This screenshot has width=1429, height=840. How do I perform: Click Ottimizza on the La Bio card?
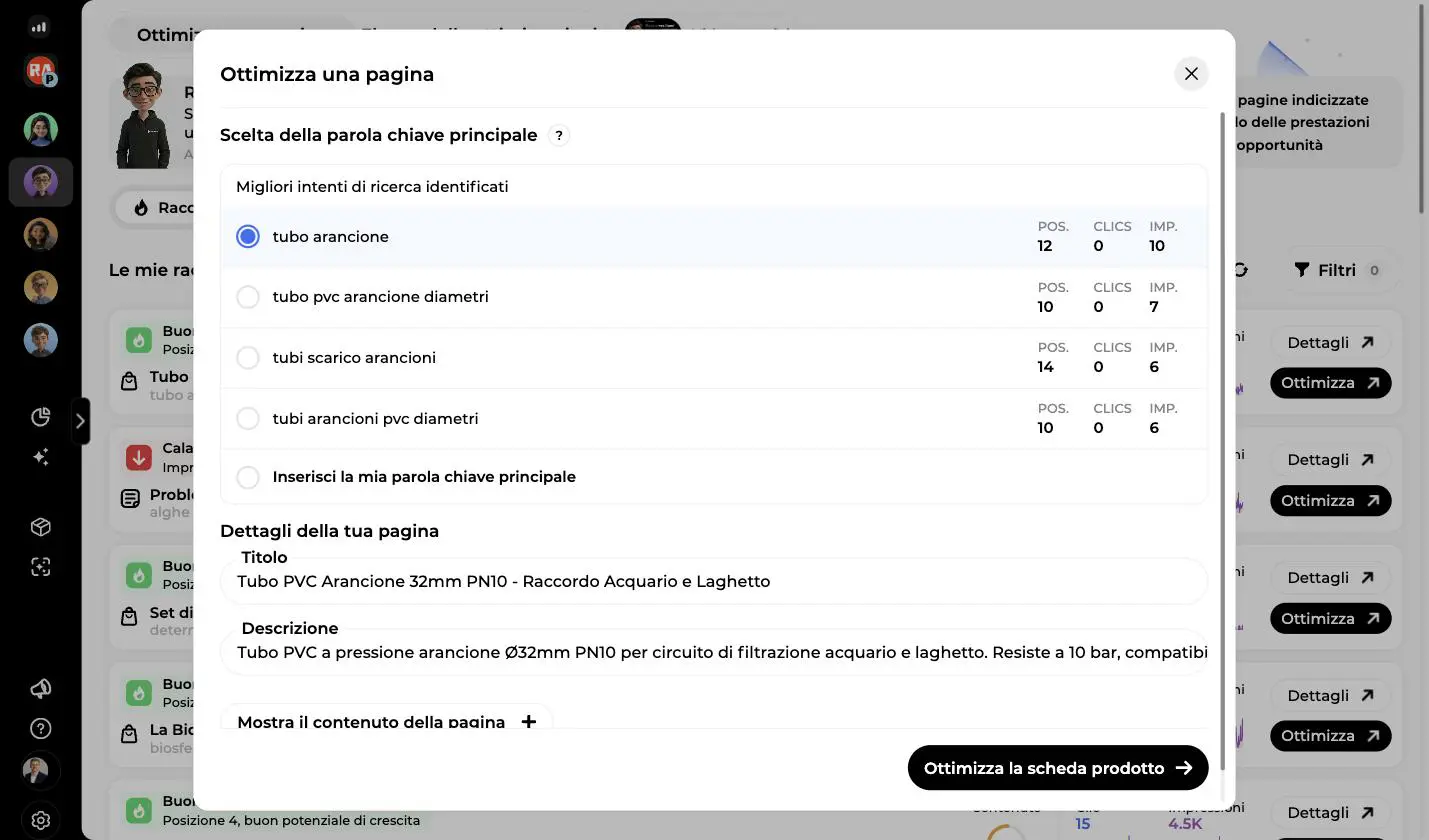[x=1330, y=736]
